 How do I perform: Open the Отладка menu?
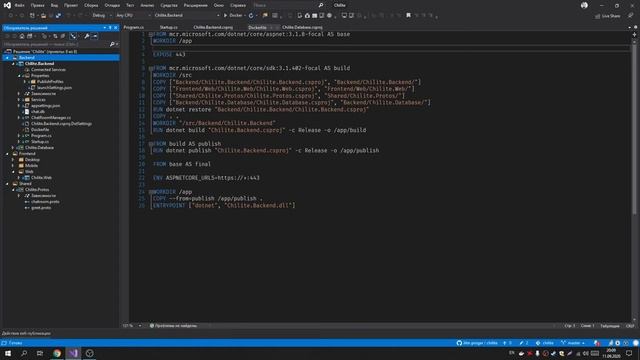click(x=112, y=5)
